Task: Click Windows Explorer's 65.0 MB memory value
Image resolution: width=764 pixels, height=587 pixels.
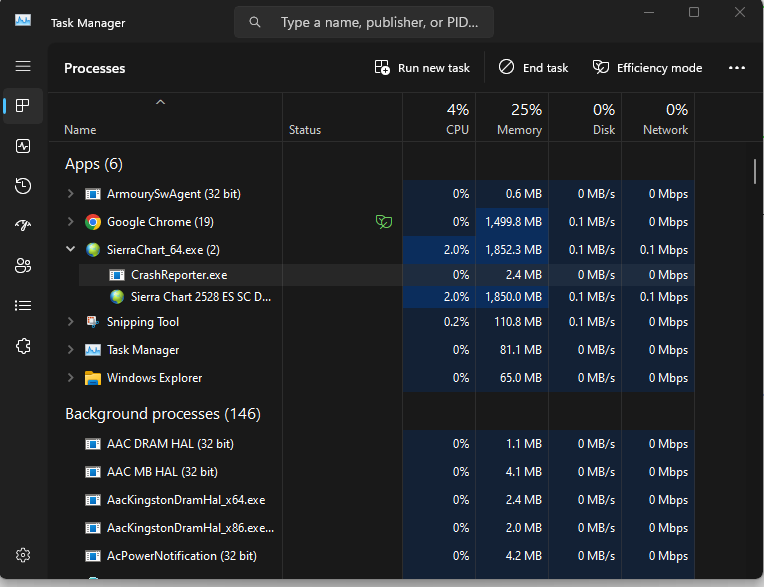Action: 520,378
